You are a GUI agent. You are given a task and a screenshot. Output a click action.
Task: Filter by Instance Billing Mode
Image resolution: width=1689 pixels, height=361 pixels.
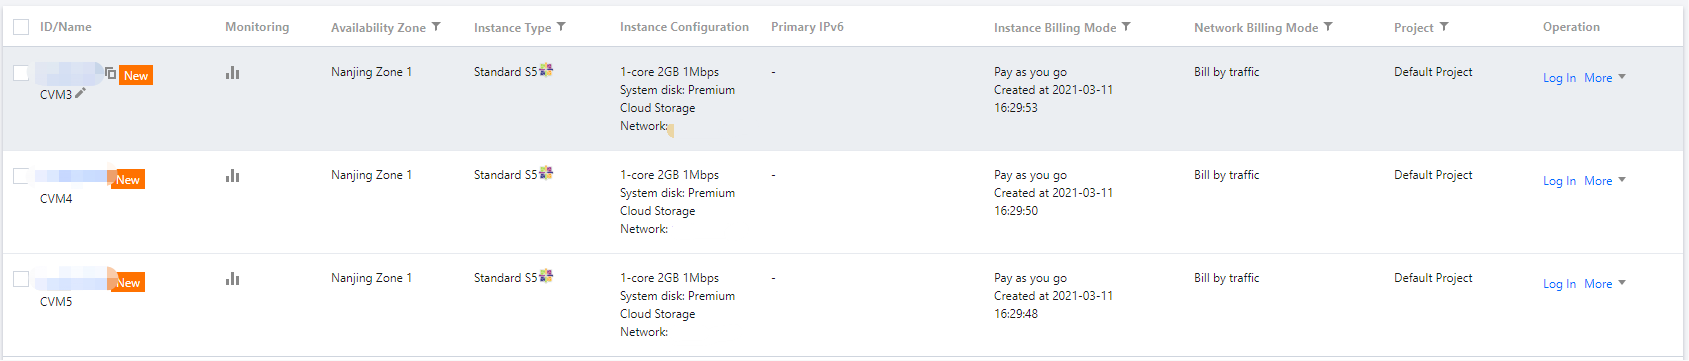point(1126,27)
